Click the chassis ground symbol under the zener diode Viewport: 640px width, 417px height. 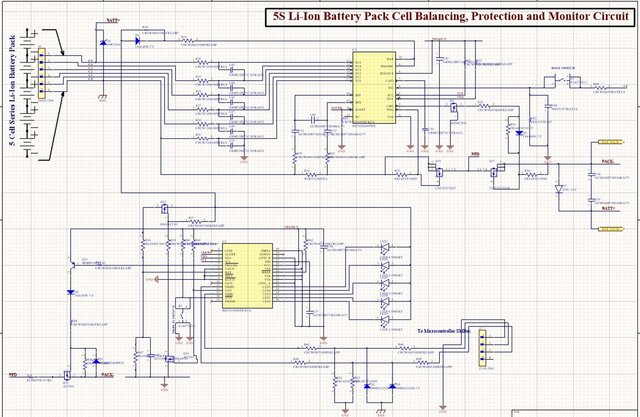tap(102, 97)
